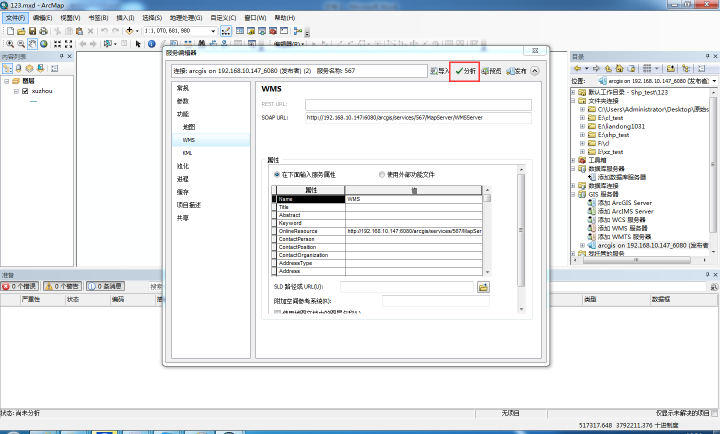Open the Geoprocessing (地理处理) menu
Screen dimensions: 720x434
coord(186,18)
